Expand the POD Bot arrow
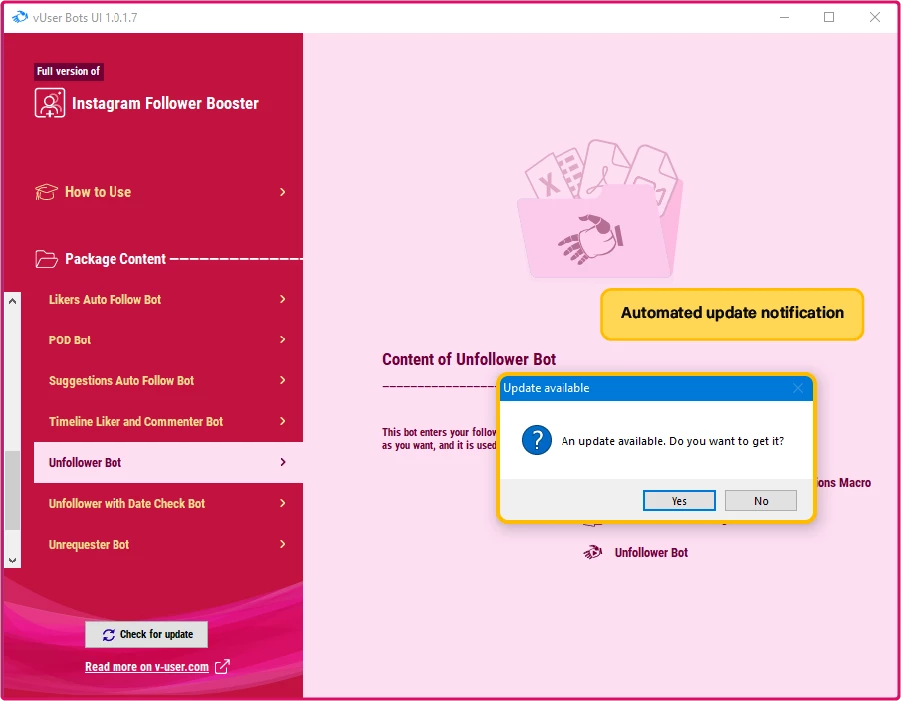 tap(283, 340)
